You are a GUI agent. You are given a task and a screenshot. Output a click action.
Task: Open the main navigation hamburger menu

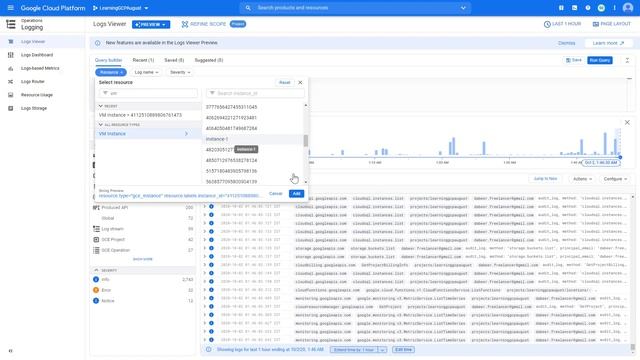pos(11,8)
